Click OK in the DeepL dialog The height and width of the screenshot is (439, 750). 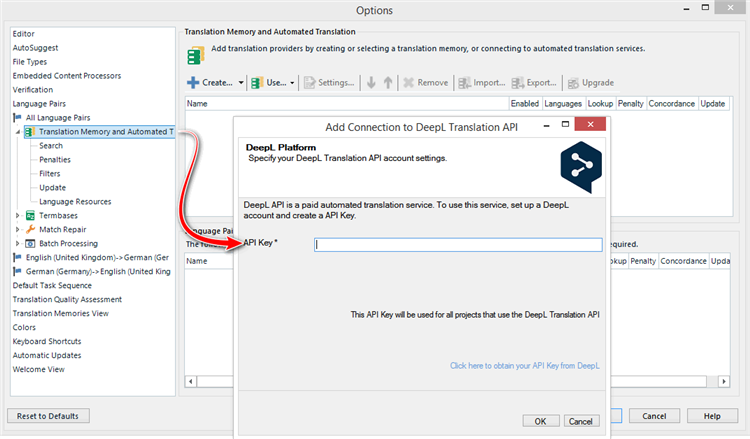tap(540, 421)
